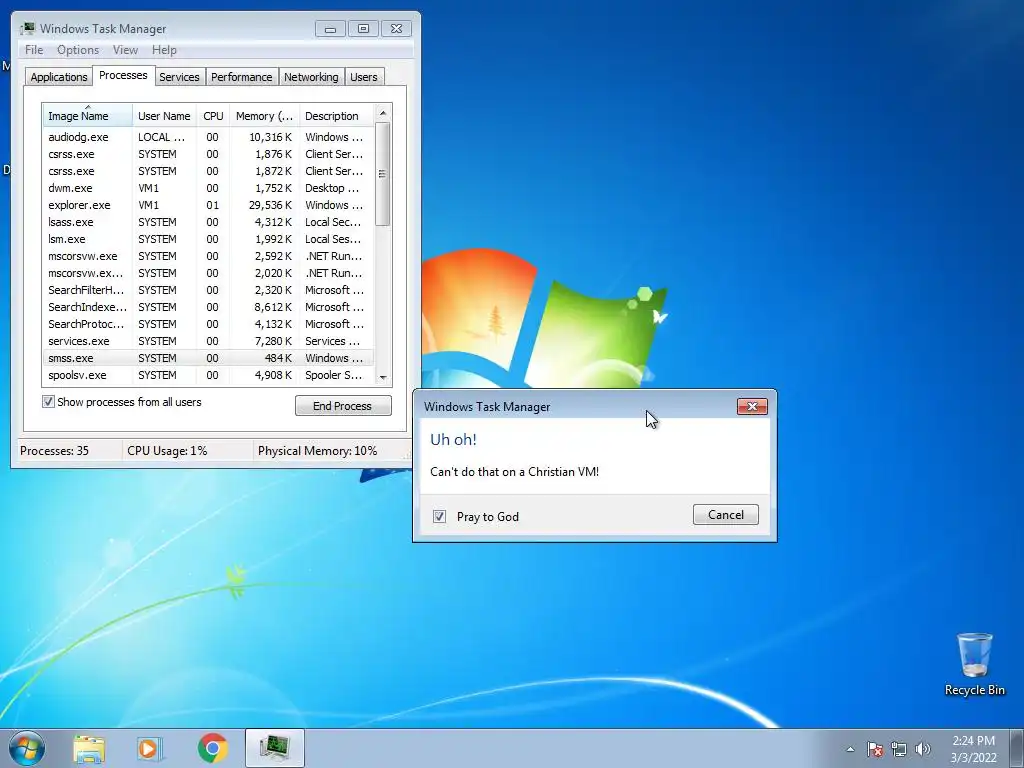
Task: Open the Help menu
Action: 164,50
